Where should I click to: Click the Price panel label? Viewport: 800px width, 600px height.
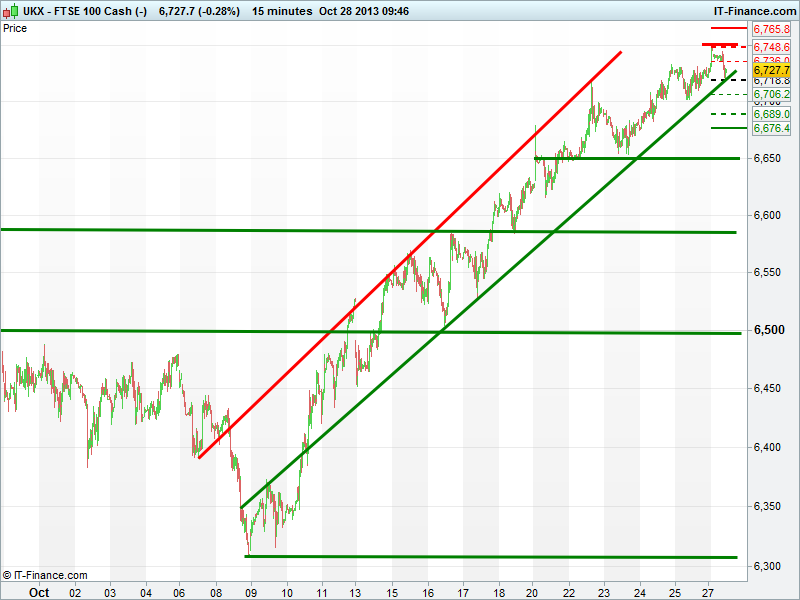coord(15,28)
